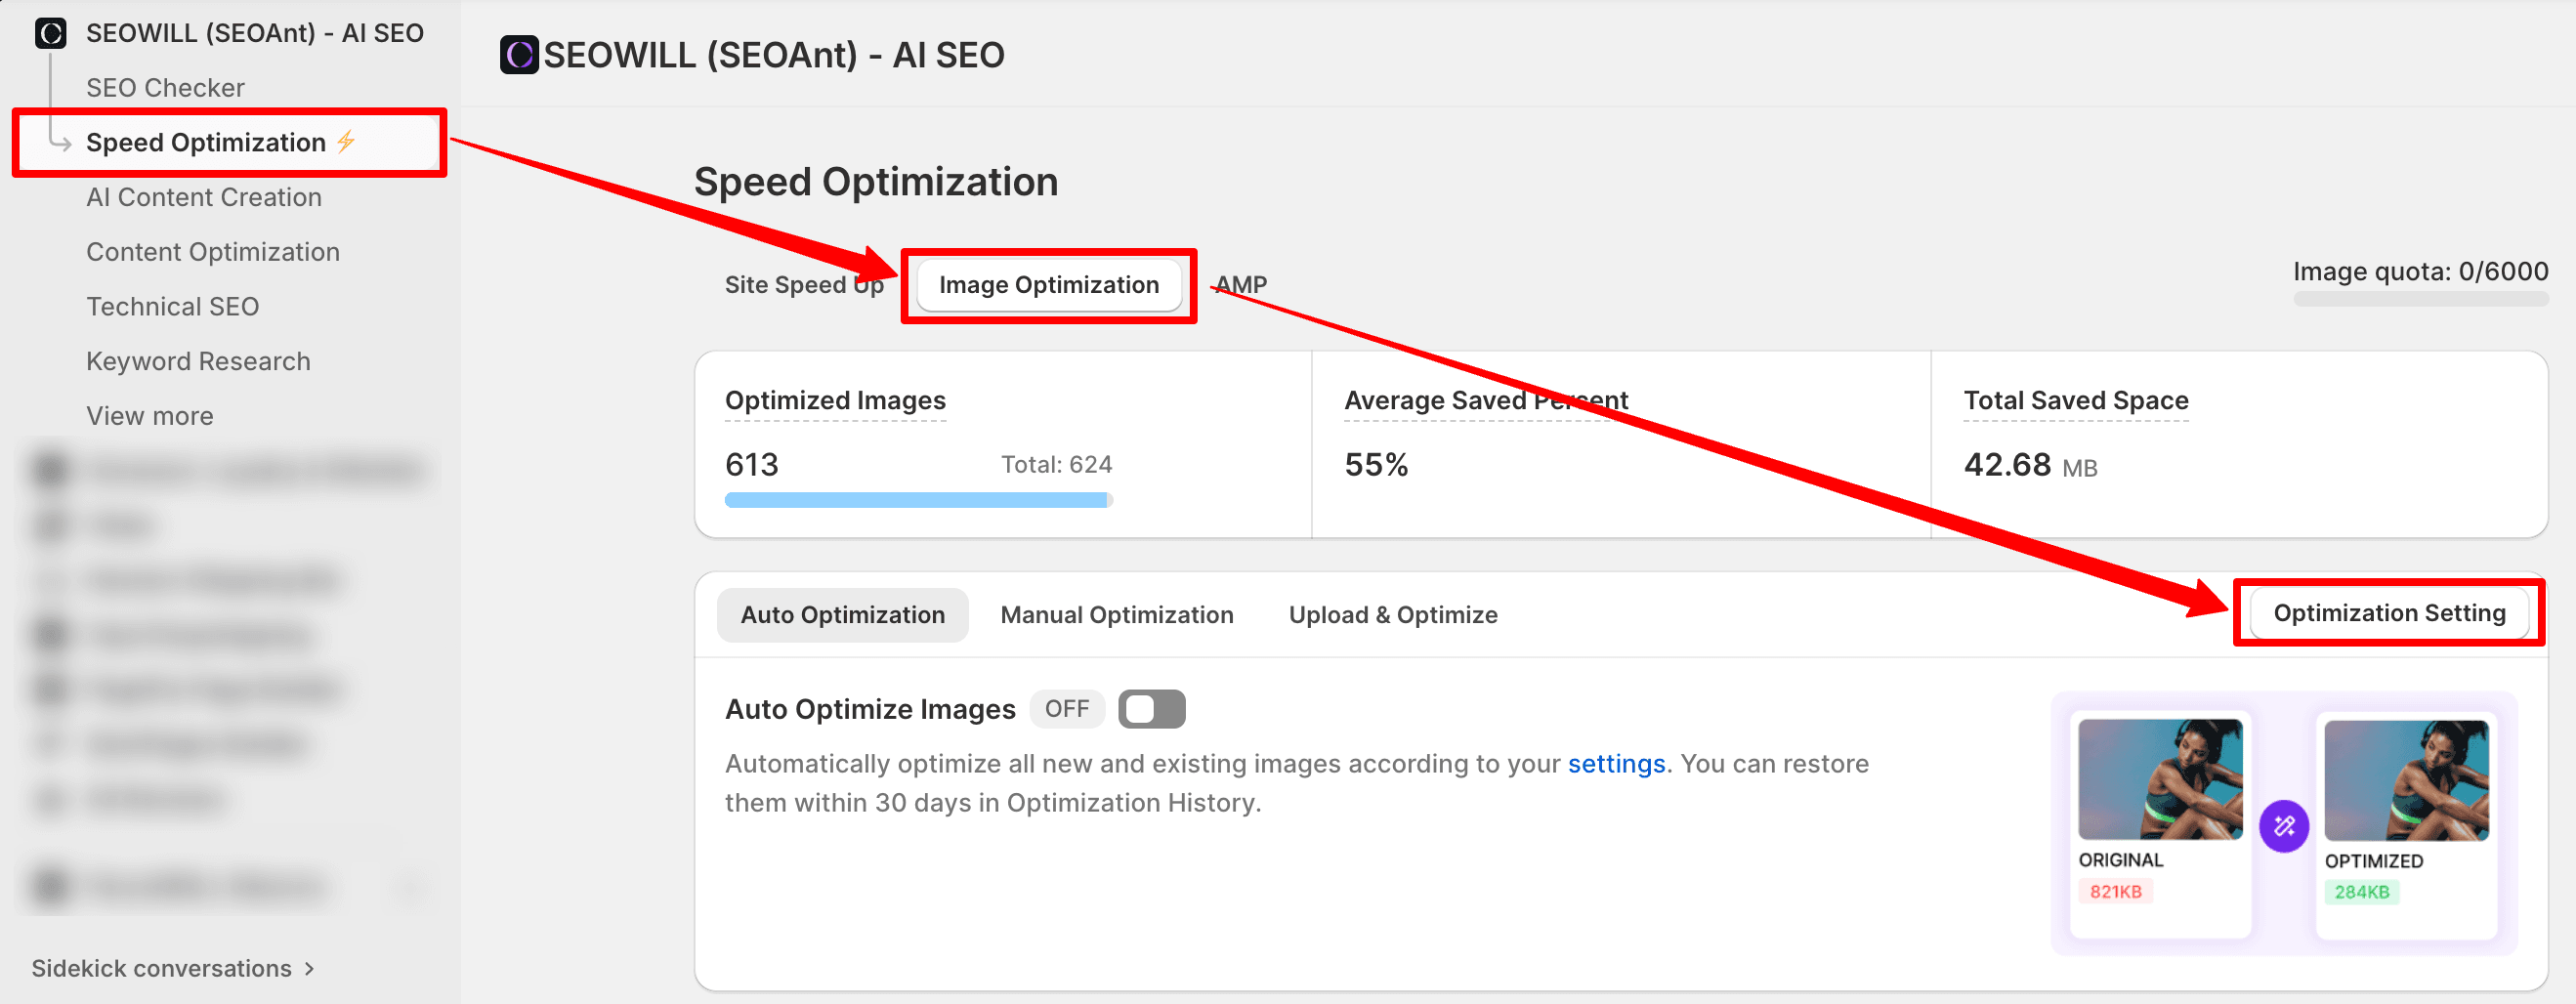Click the SEOAnt app icon in page header

(x=519, y=55)
